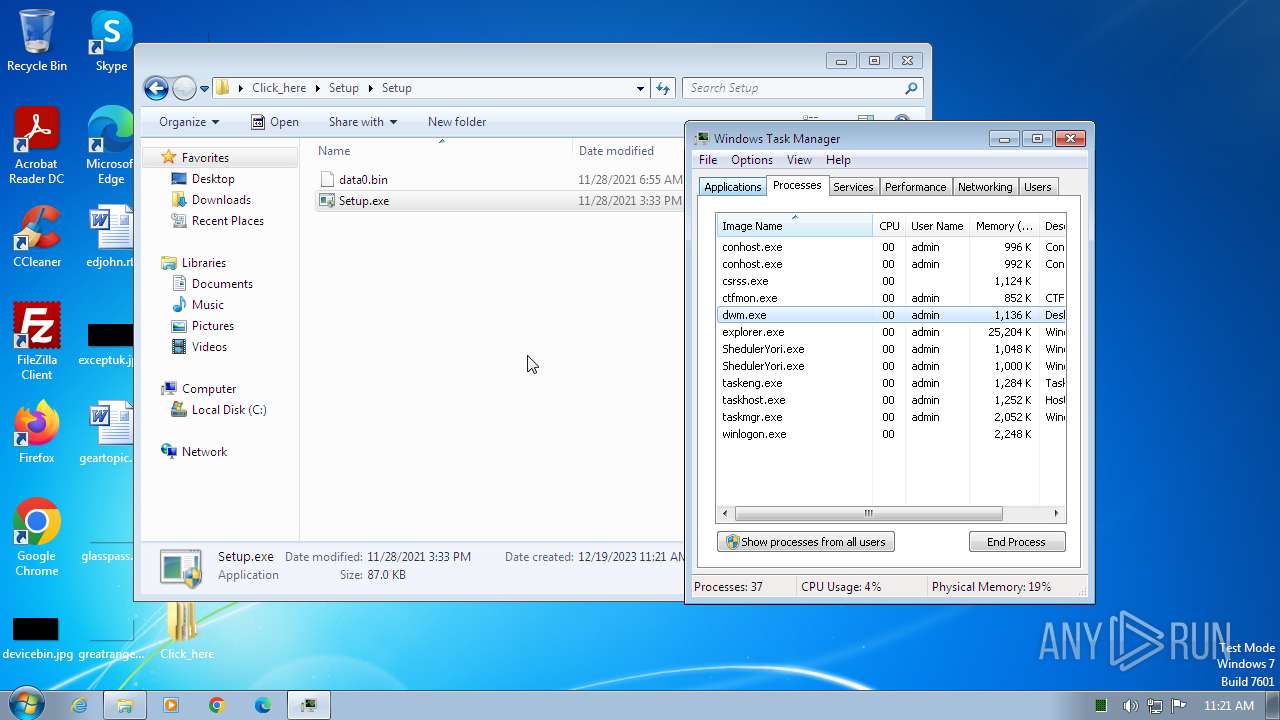
Task: Click the Refresh button beside address bar
Action: [x=663, y=88]
